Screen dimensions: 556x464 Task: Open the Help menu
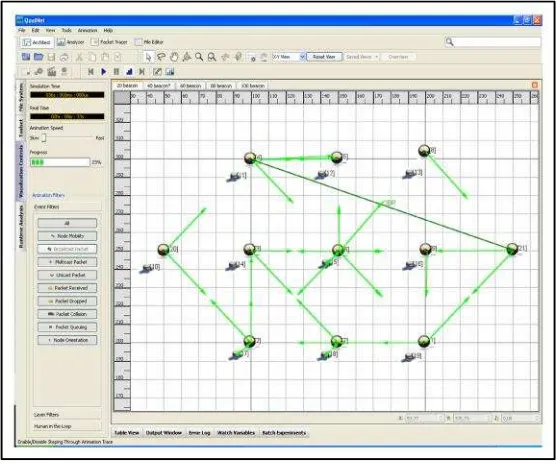(108, 30)
